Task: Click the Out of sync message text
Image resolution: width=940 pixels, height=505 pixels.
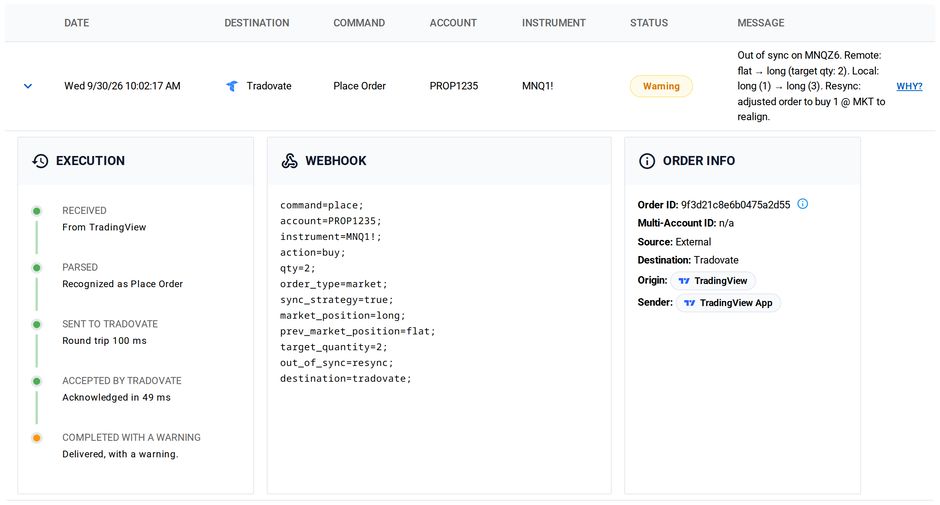Action: (x=811, y=86)
